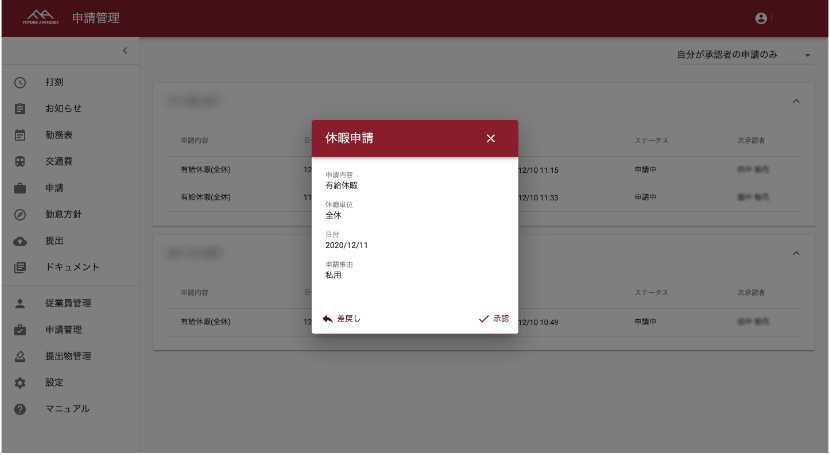The image size is (830, 455).
Task: Click the person icon for 従業員管理
Action: click(x=20, y=304)
